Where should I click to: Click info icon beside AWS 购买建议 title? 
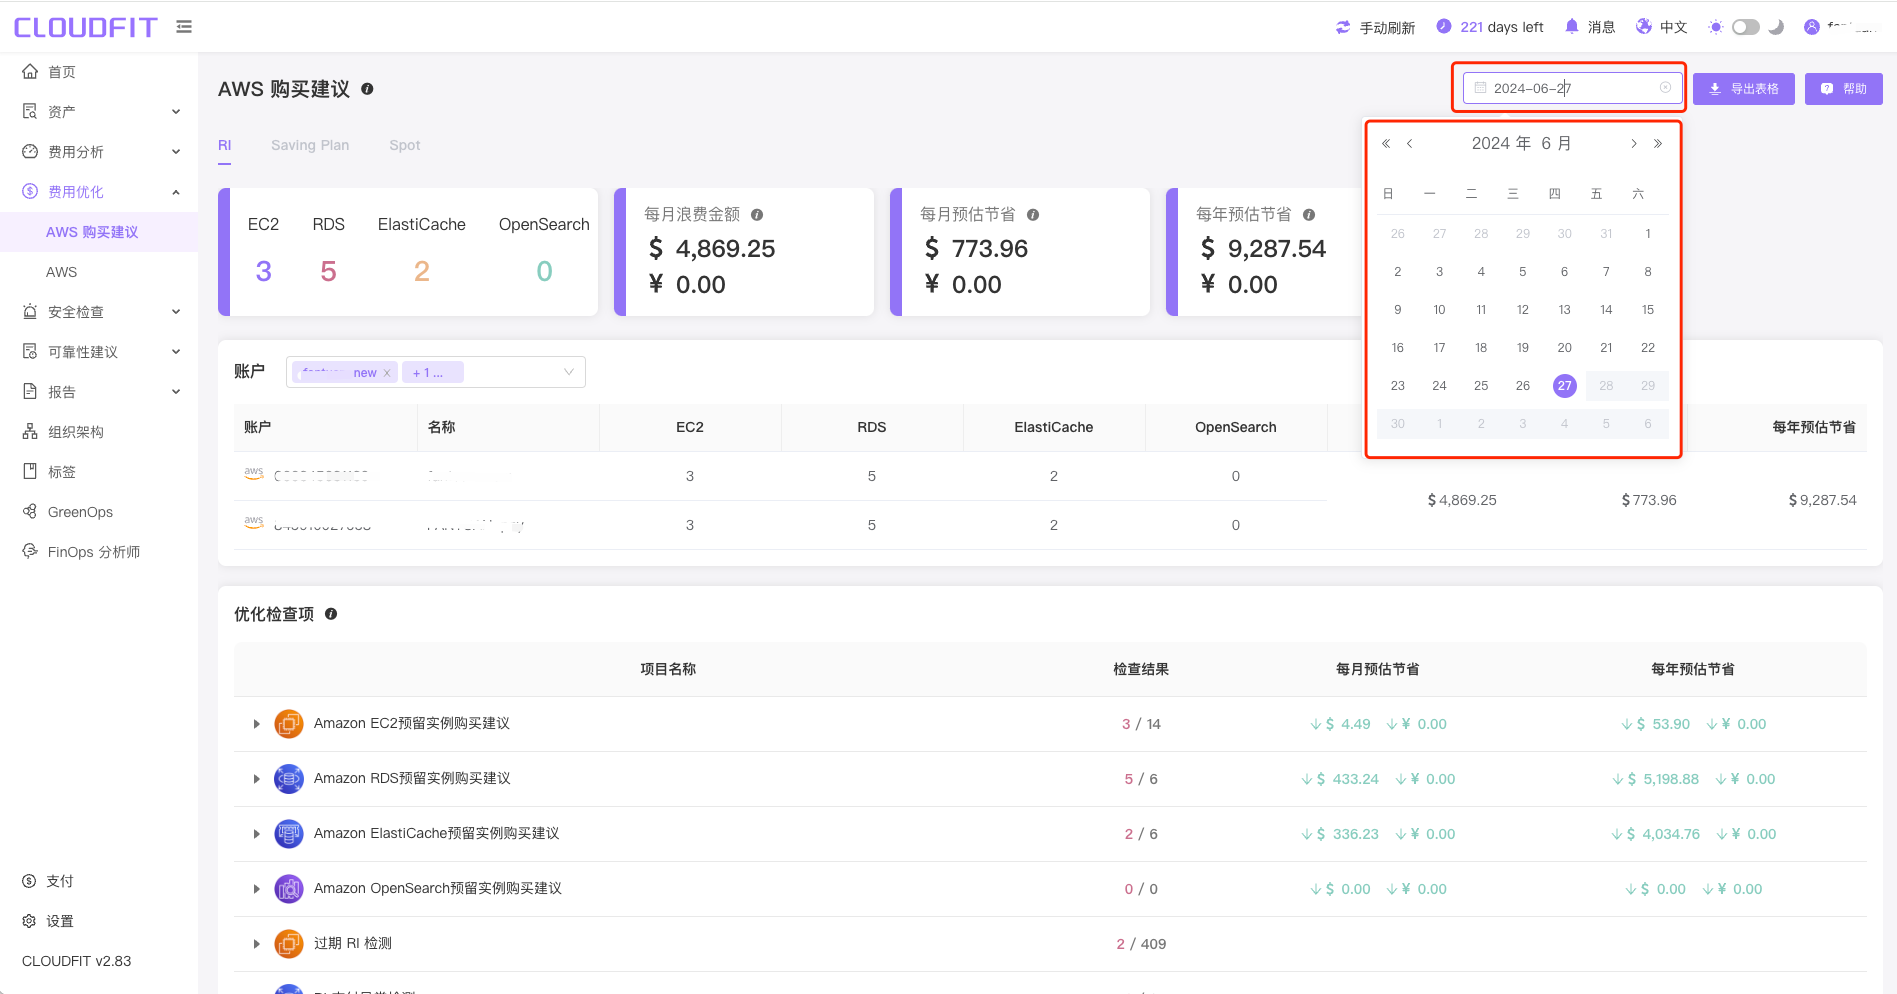click(367, 89)
